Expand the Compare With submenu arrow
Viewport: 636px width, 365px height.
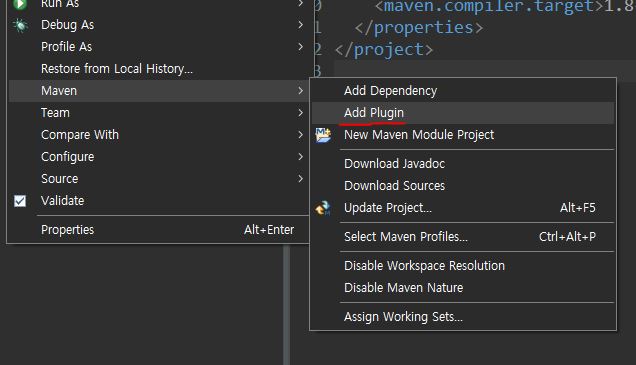click(x=301, y=134)
